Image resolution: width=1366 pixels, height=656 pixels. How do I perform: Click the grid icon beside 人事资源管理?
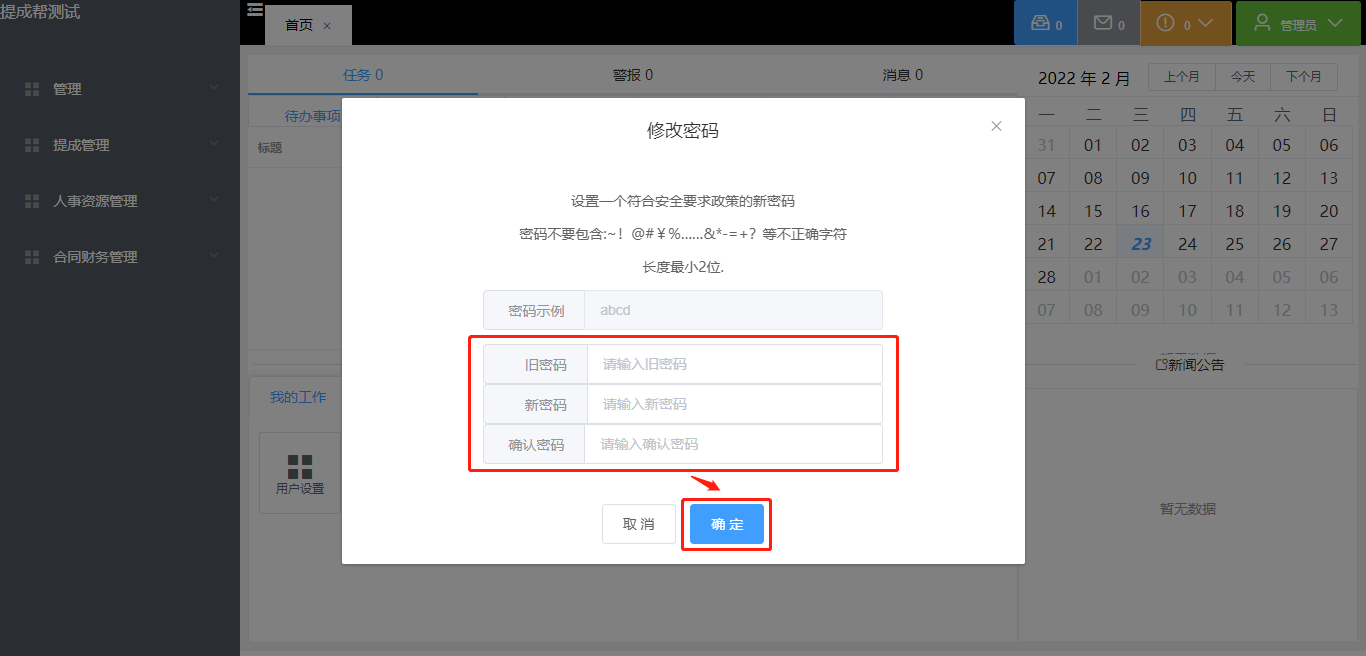pyautogui.click(x=32, y=201)
